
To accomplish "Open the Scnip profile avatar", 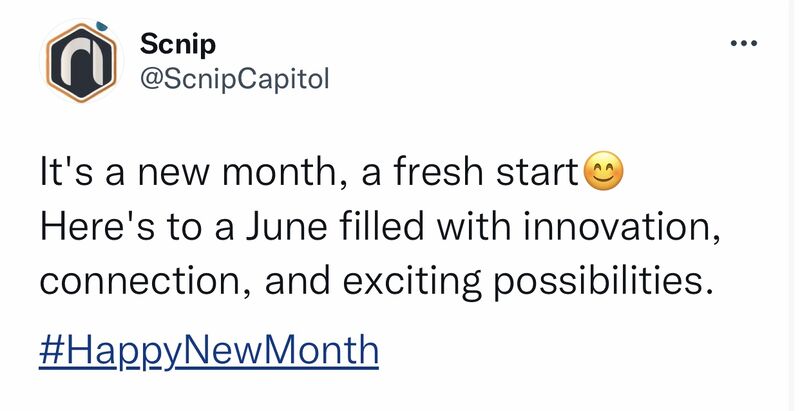I will (82, 62).
